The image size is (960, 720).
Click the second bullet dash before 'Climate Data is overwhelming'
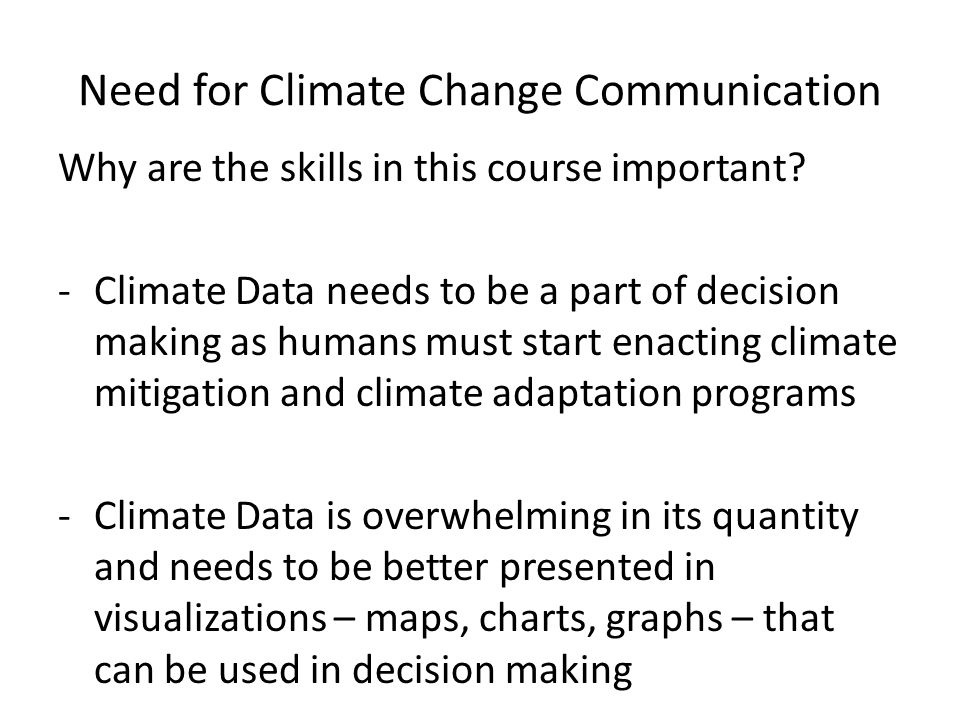tap(65, 518)
